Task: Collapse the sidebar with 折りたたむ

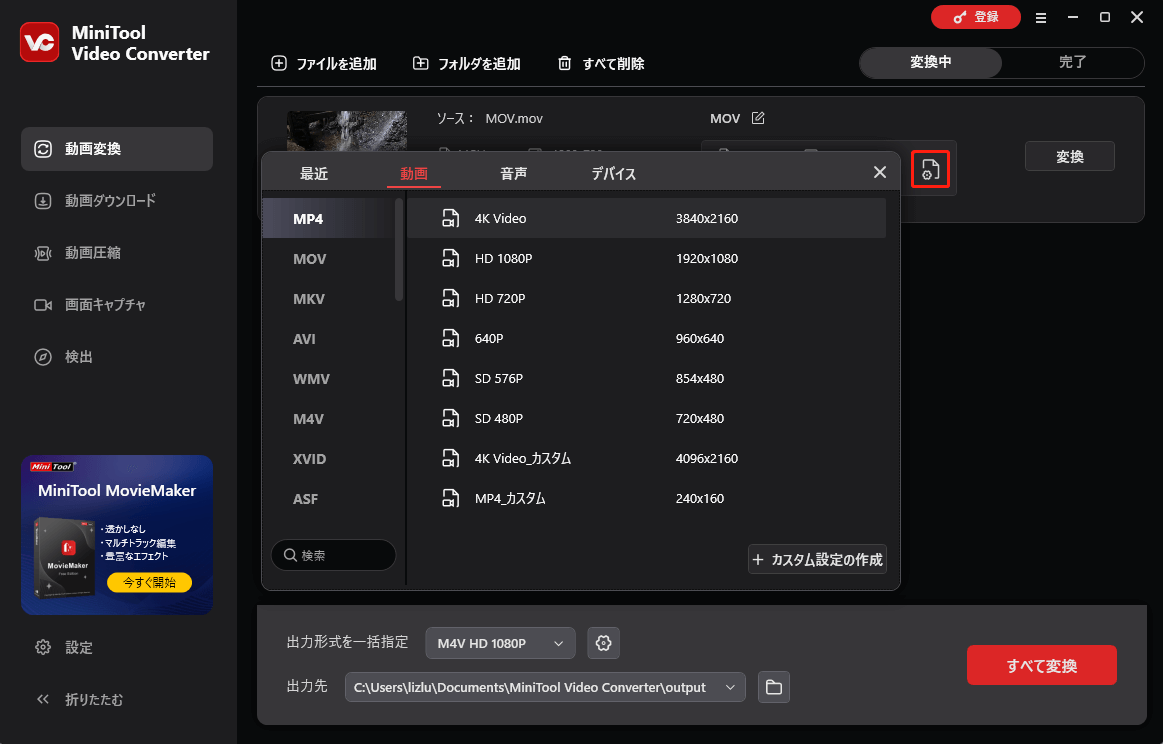Action: pos(79,699)
